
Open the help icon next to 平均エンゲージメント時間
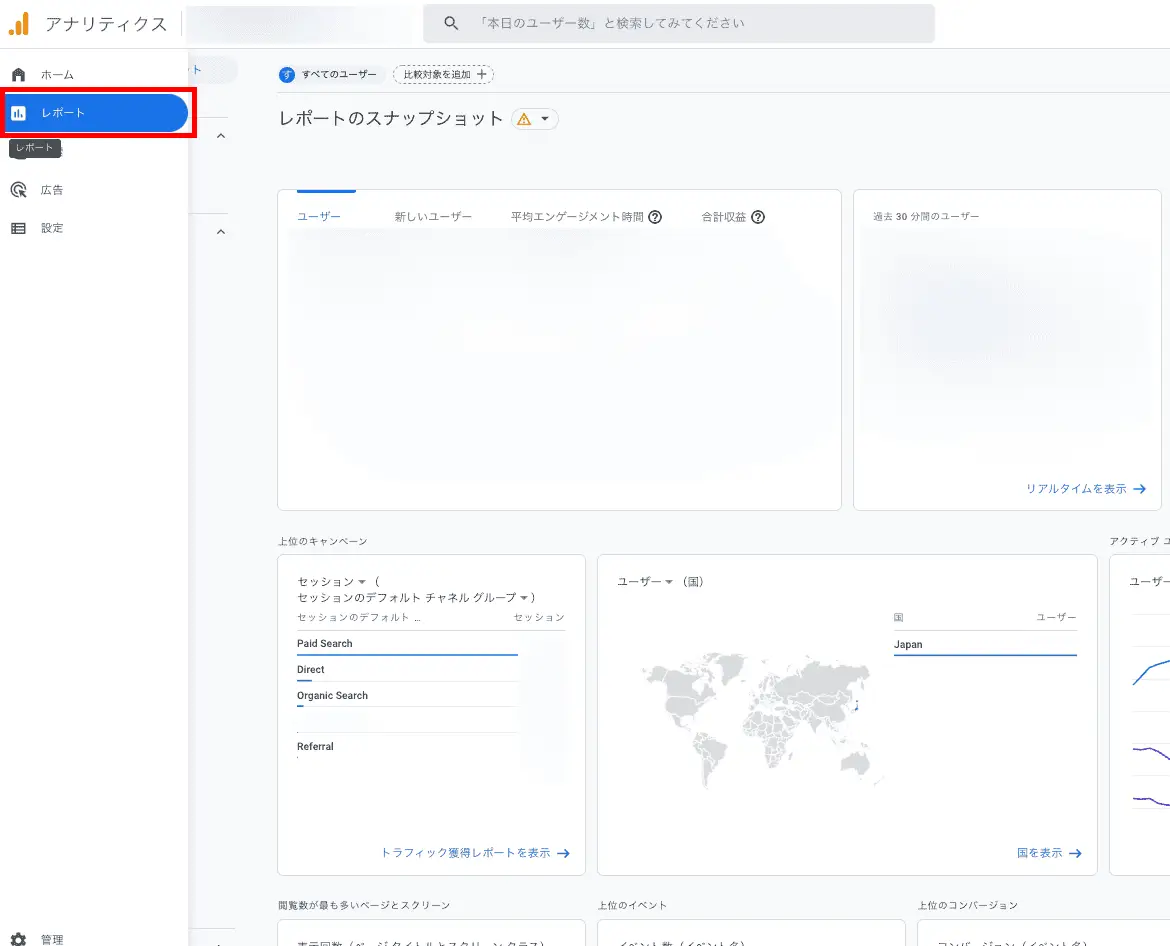[654, 215]
